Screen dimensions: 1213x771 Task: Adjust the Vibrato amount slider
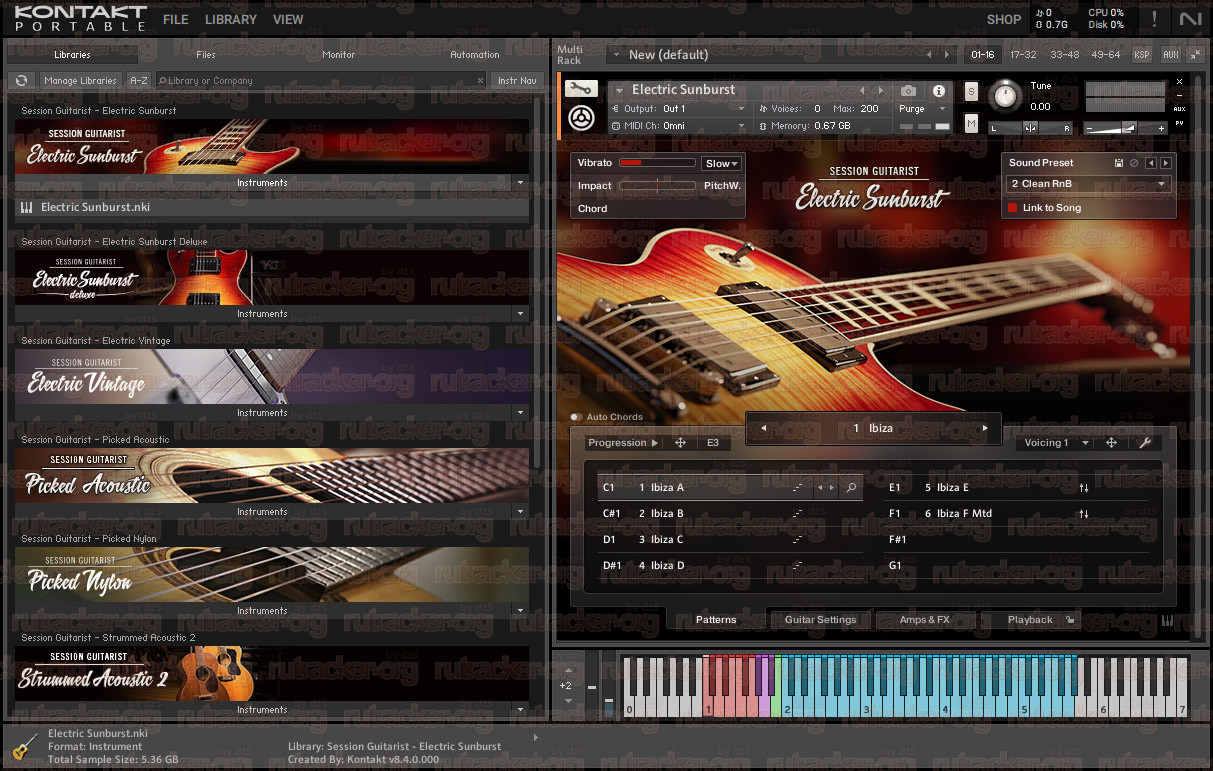click(657, 163)
